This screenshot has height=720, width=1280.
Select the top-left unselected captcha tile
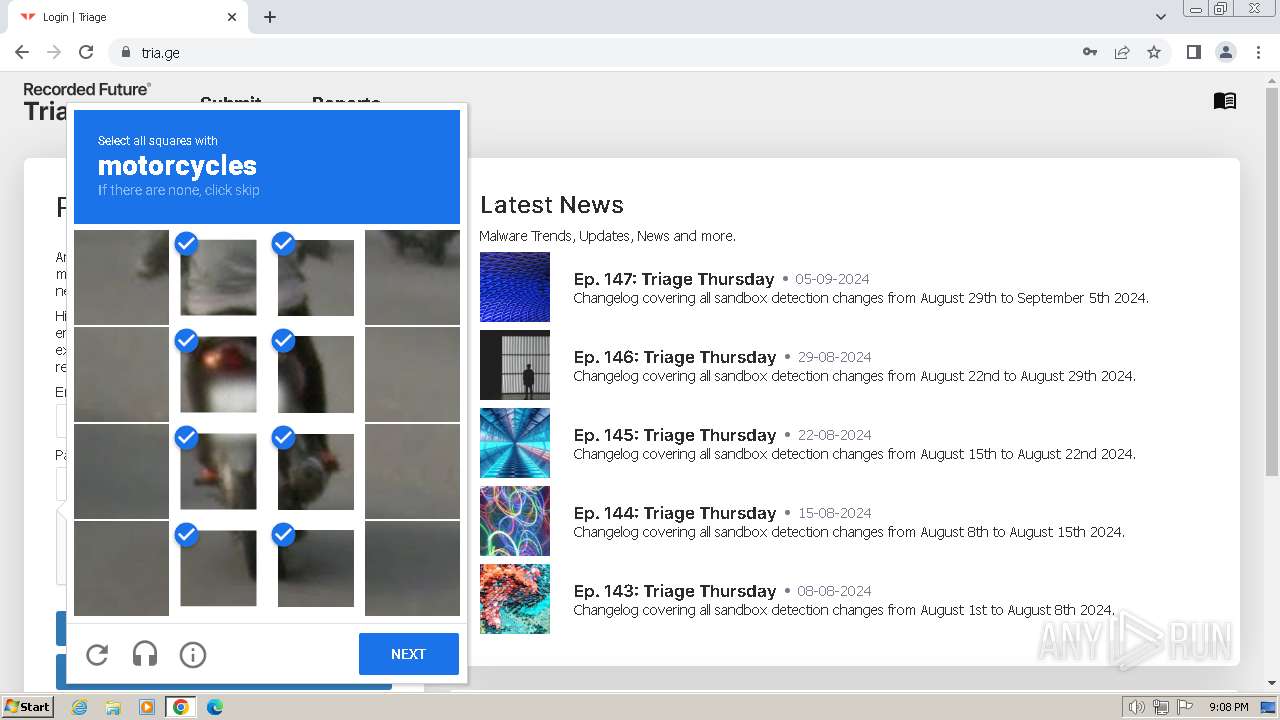[x=121, y=277]
